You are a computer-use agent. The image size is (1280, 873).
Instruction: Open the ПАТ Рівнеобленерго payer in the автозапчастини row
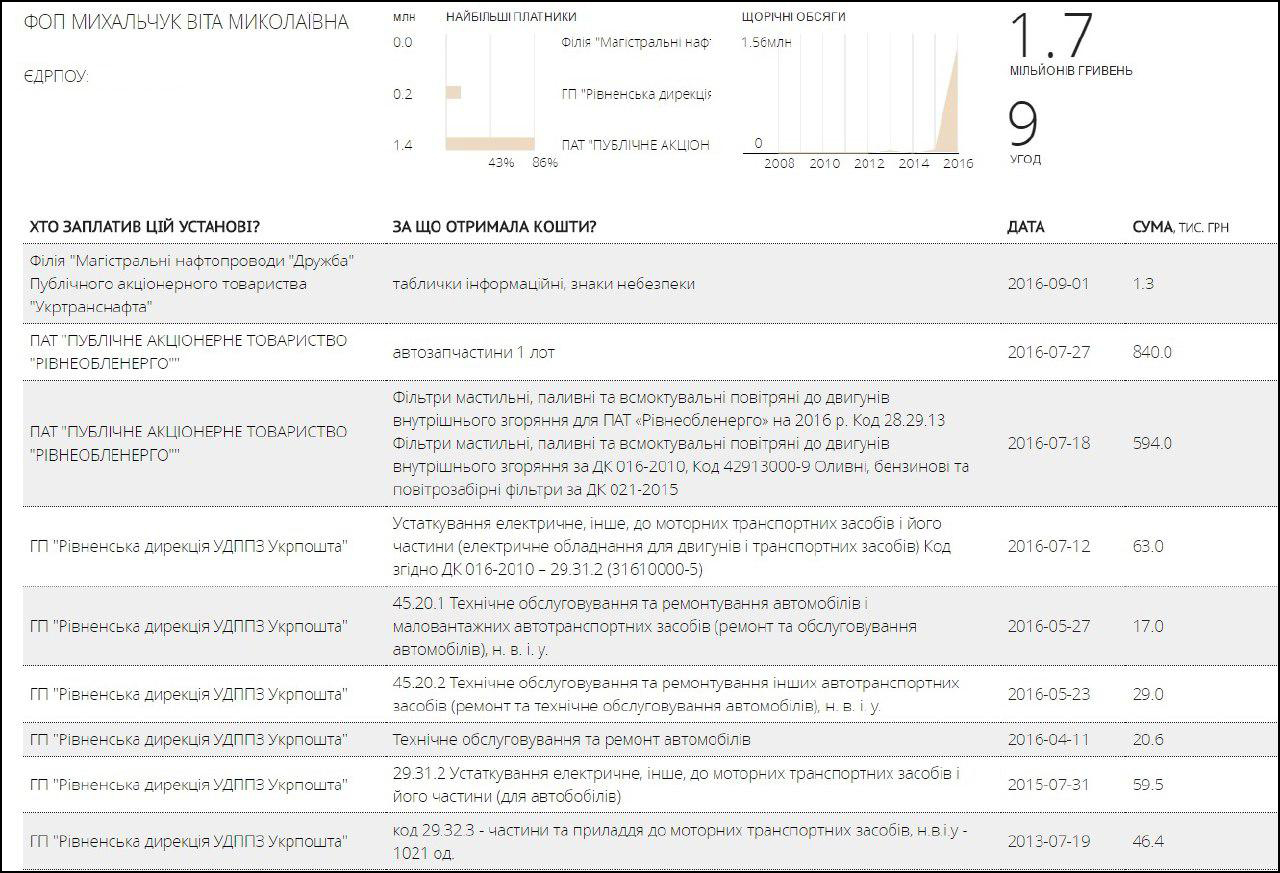pos(188,351)
